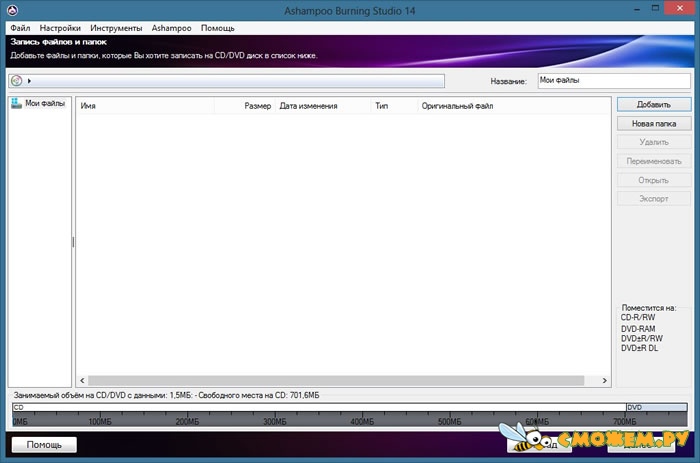Image resolution: width=700 pixels, height=463 pixels.
Task: Close the Ashampoo Burning Studio window
Action: [680, 8]
